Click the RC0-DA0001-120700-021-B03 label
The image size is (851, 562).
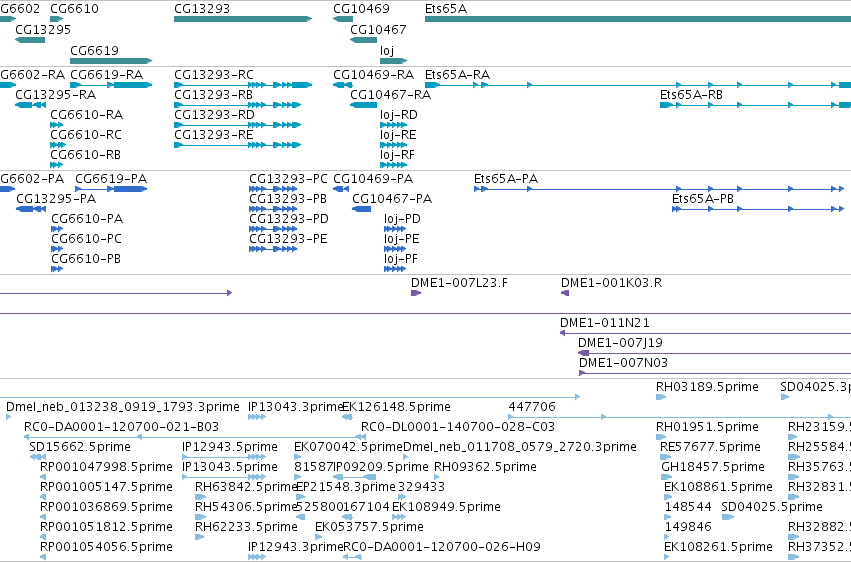(122, 427)
